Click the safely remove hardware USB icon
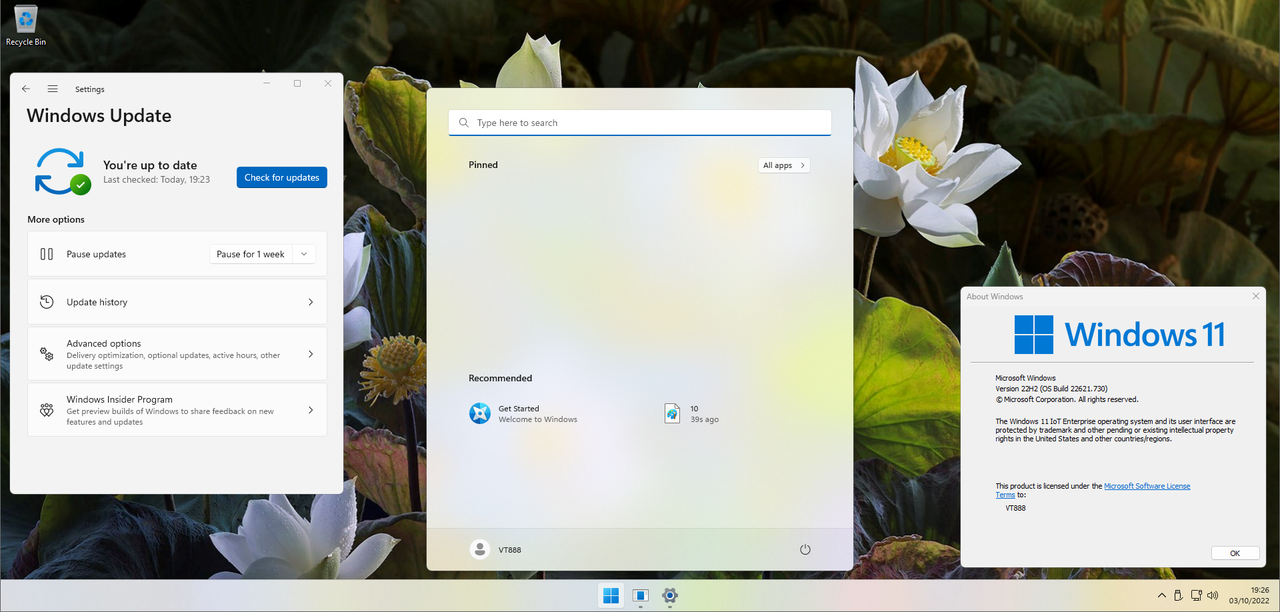This screenshot has height=612, width=1280. [1178, 595]
